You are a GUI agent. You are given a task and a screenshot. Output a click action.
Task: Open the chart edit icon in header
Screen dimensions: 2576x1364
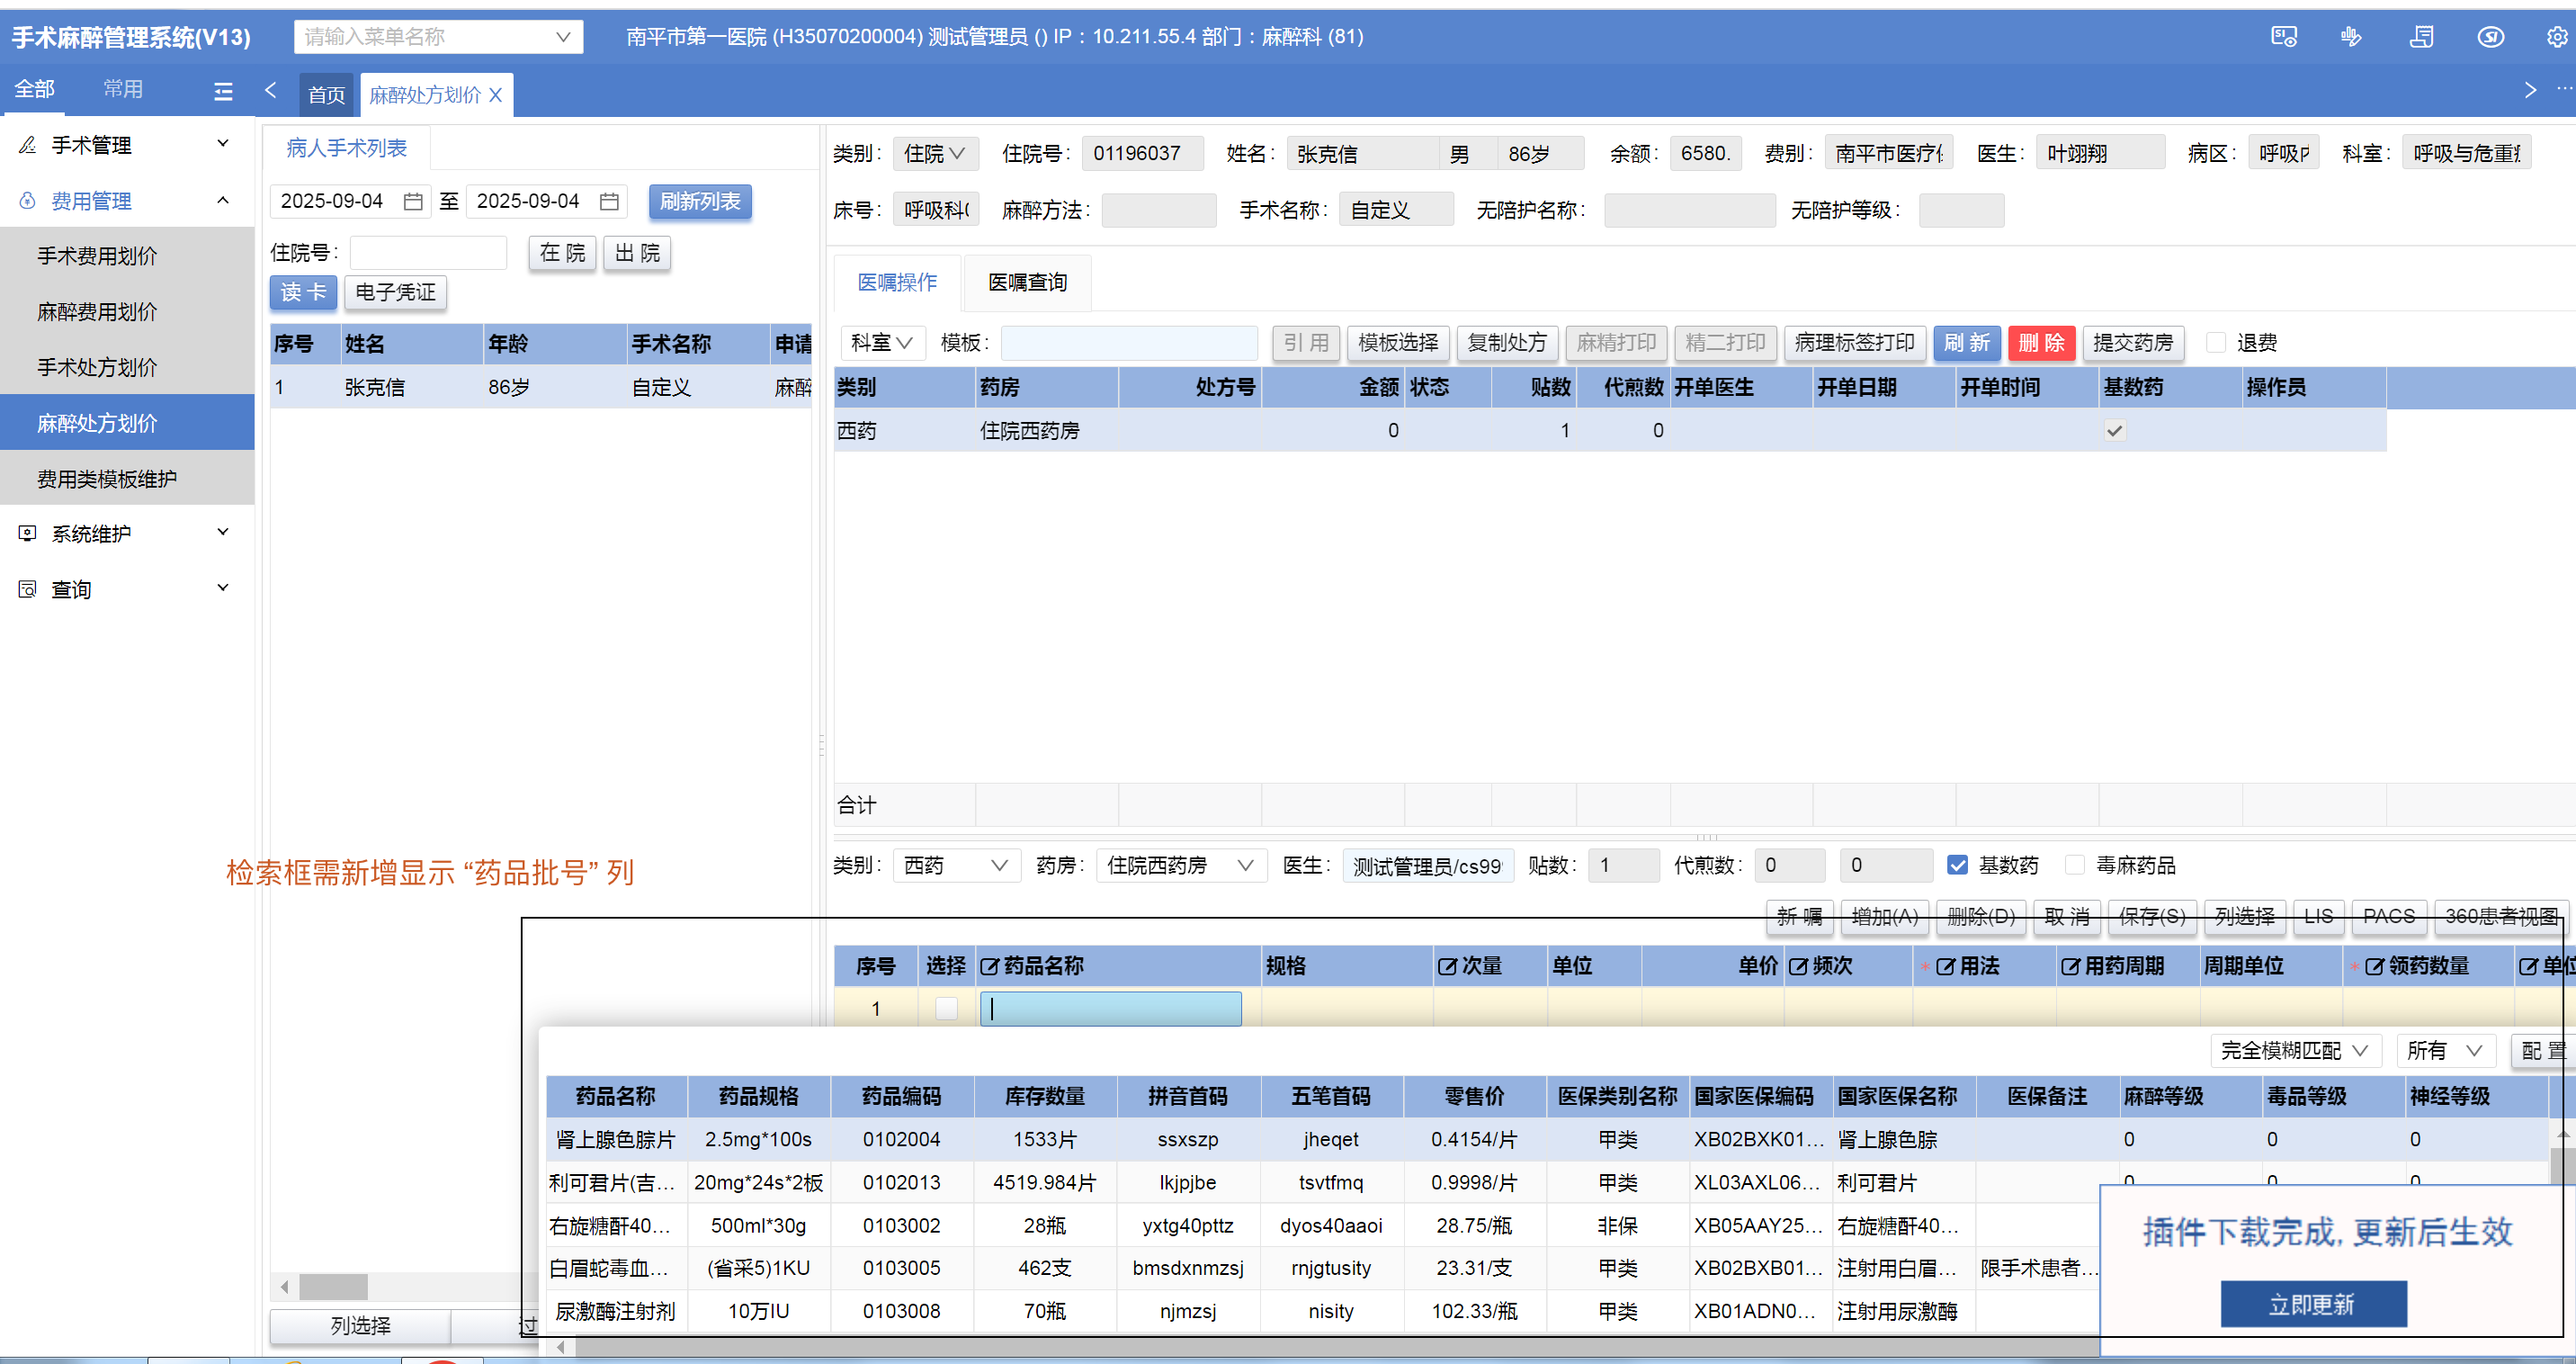[2351, 37]
